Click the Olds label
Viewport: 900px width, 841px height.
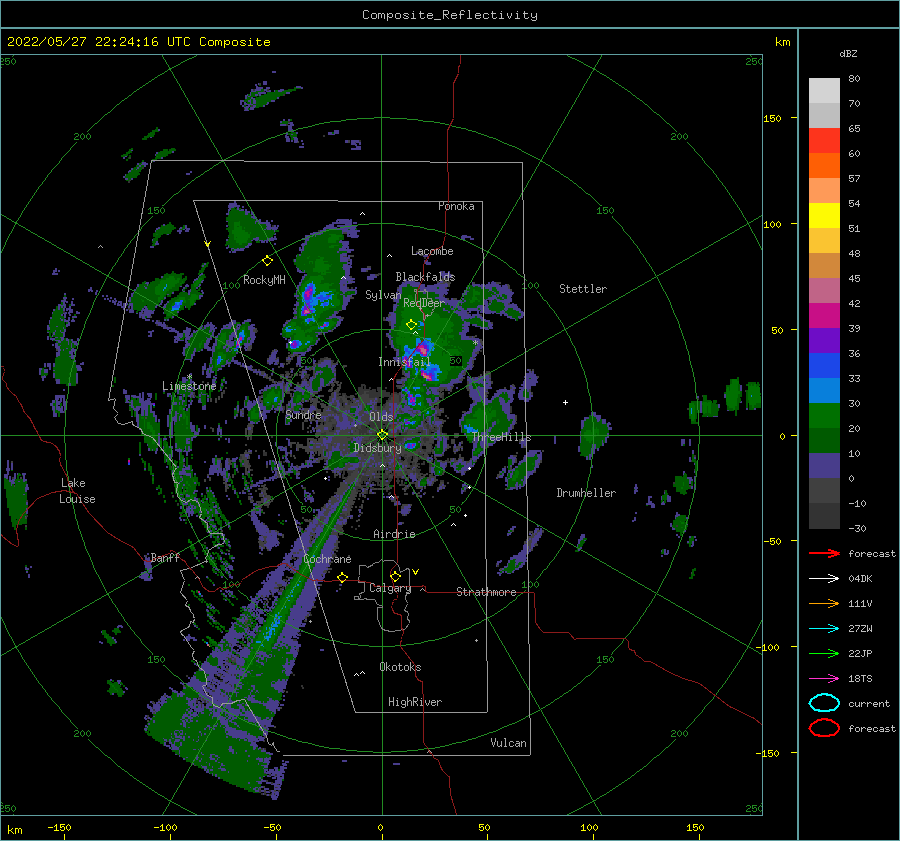click(381, 417)
